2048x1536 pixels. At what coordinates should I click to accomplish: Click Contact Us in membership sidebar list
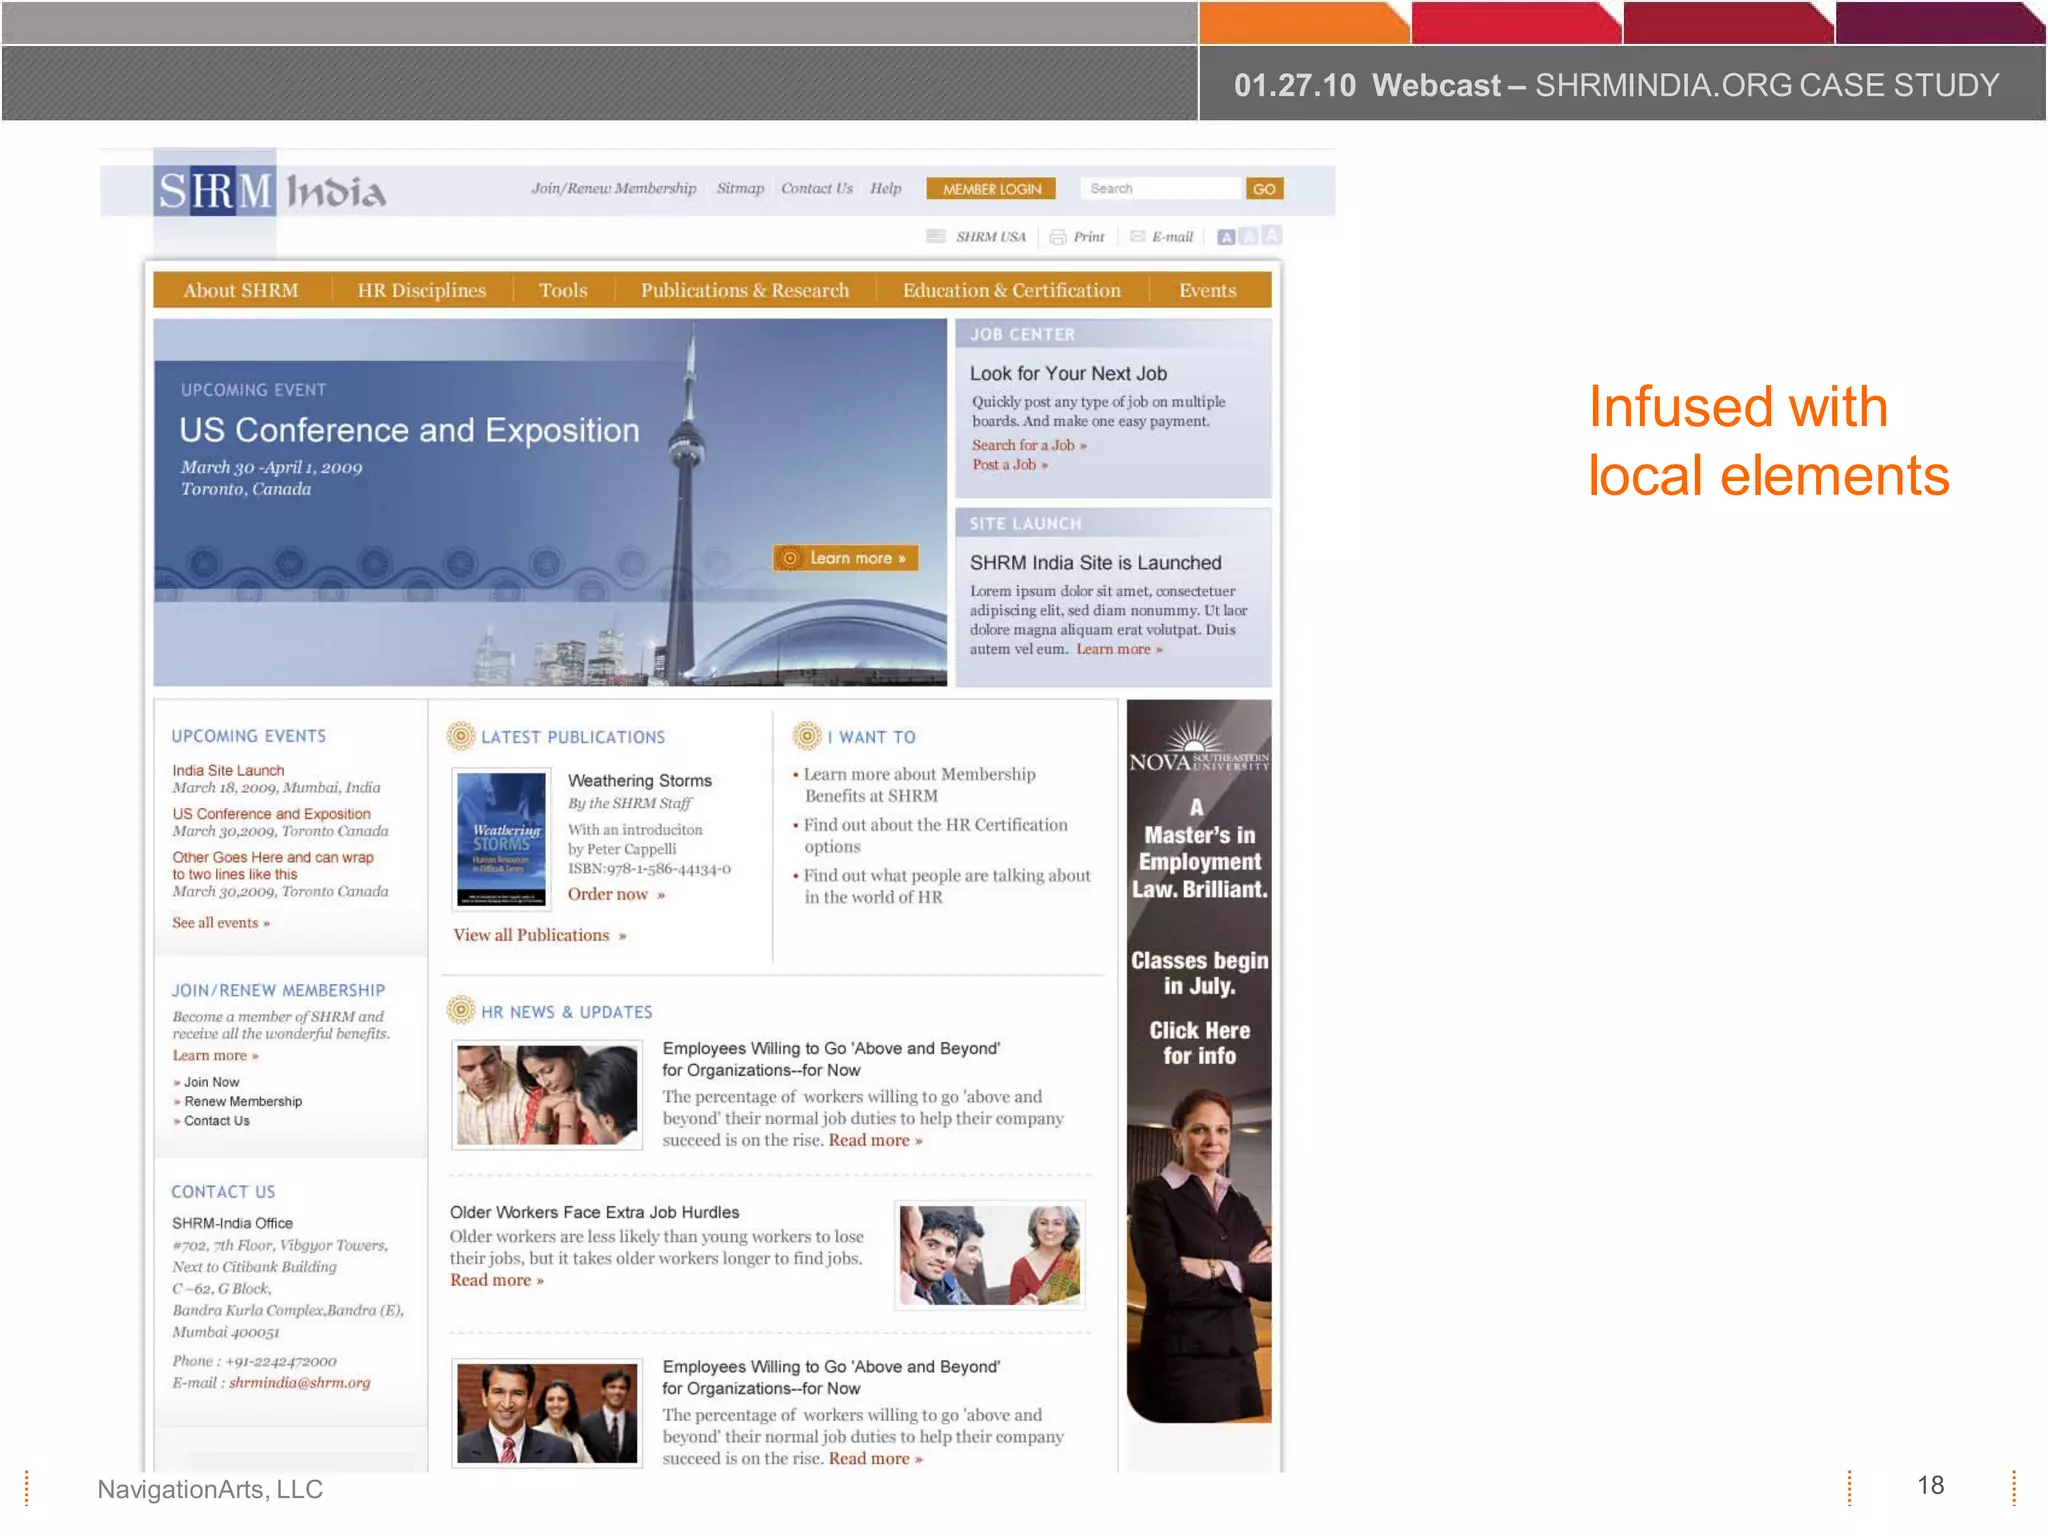point(217,1121)
